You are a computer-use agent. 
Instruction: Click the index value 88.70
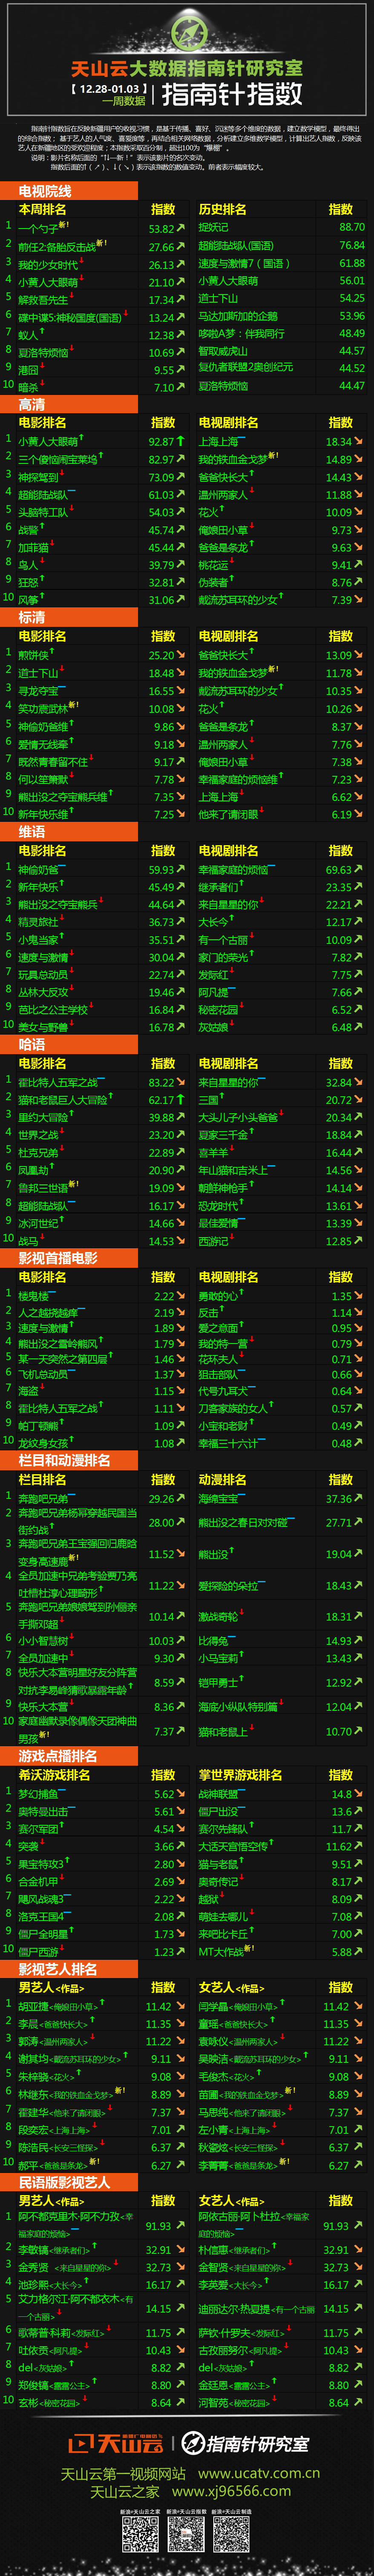click(351, 227)
